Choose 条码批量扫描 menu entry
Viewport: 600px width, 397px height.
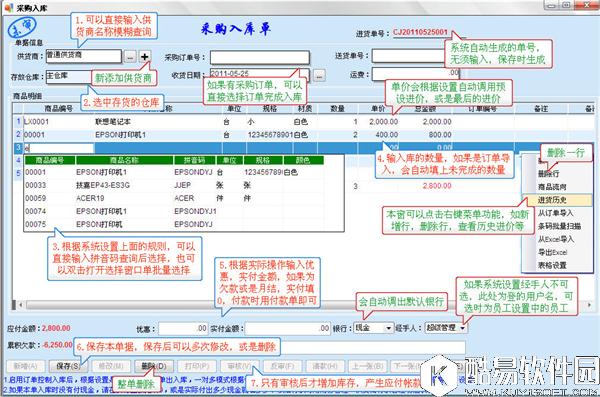(x=559, y=226)
